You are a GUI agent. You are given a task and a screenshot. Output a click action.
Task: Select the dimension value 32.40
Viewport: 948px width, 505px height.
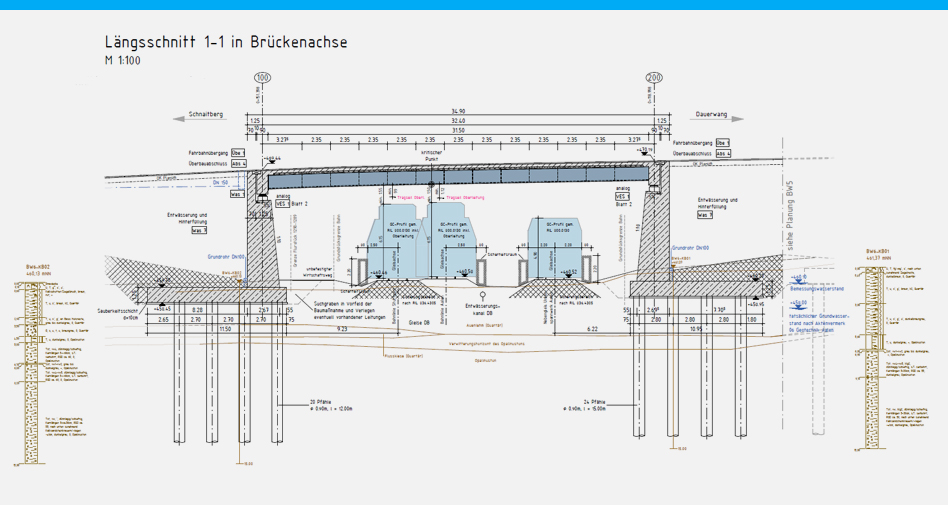click(x=458, y=121)
